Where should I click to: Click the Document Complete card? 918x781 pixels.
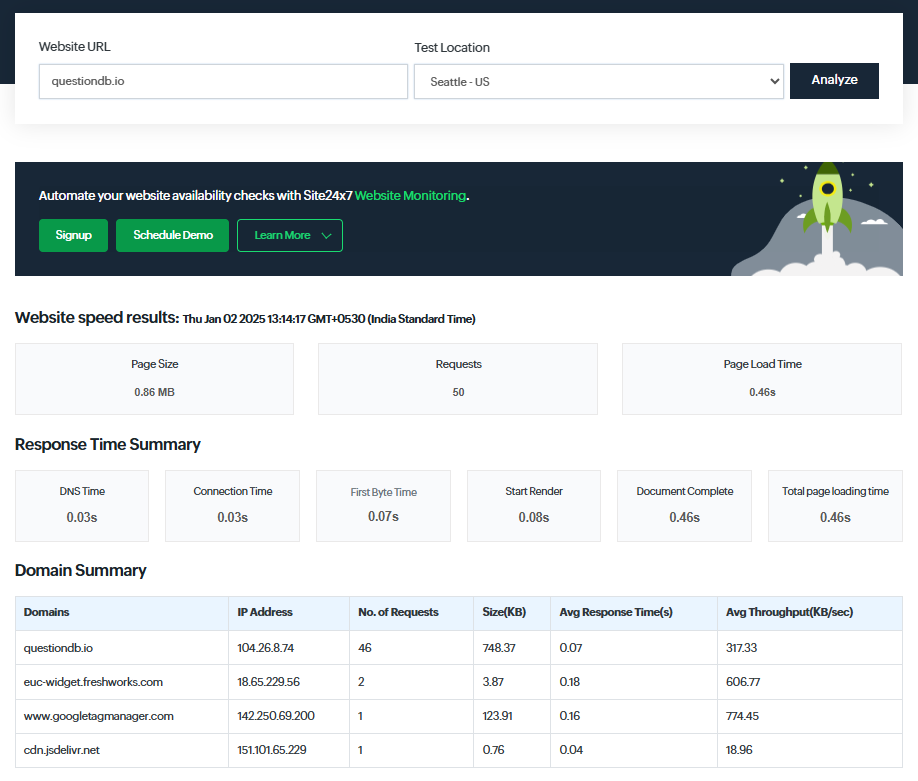(x=684, y=506)
